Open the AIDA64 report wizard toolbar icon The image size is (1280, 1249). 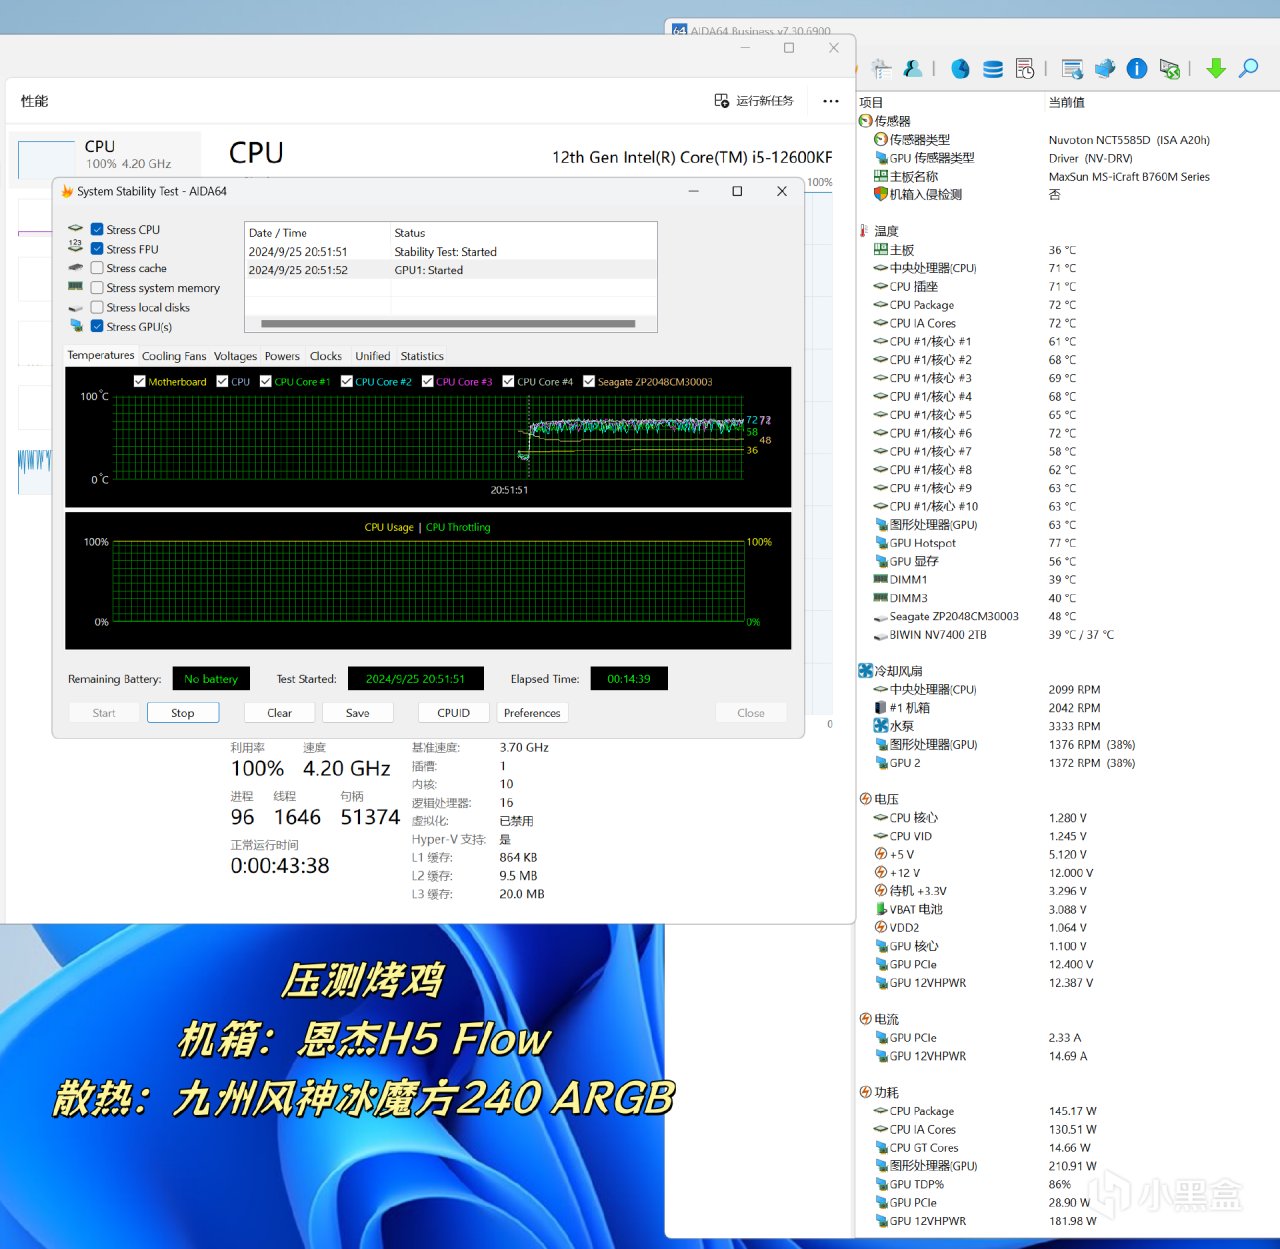point(881,68)
